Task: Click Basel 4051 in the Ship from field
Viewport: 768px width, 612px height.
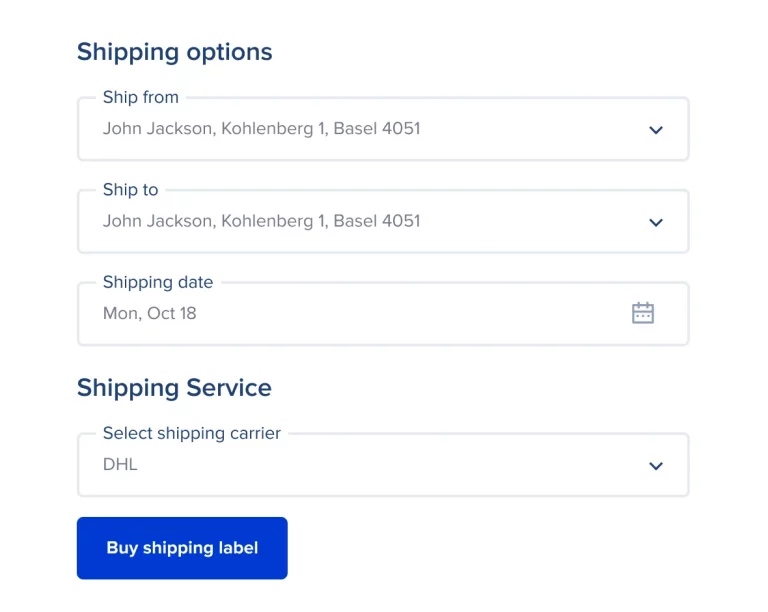Action: 377,129
